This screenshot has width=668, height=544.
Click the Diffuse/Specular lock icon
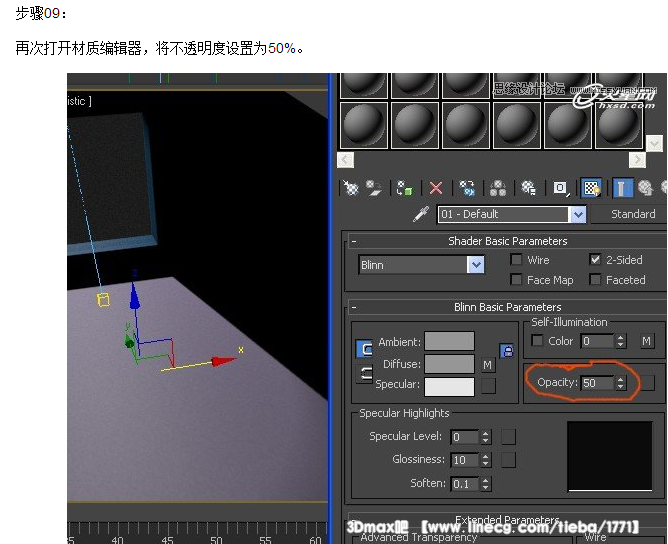(x=365, y=373)
